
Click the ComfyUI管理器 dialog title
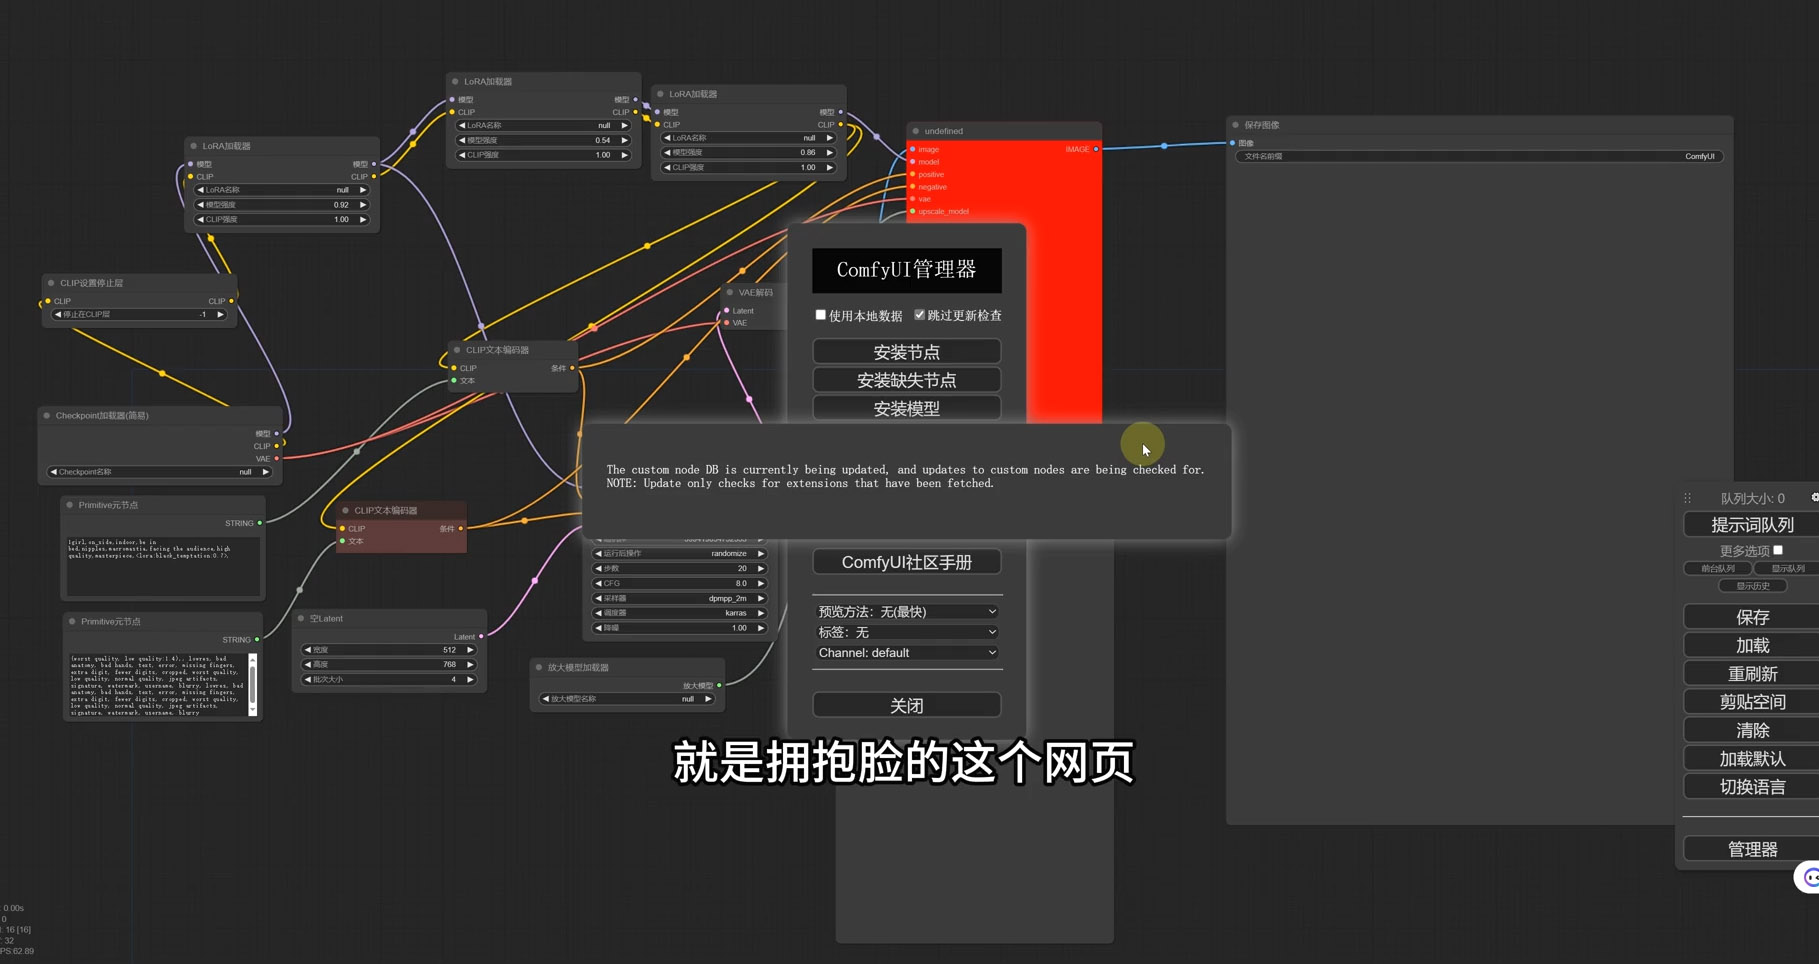[x=906, y=270]
